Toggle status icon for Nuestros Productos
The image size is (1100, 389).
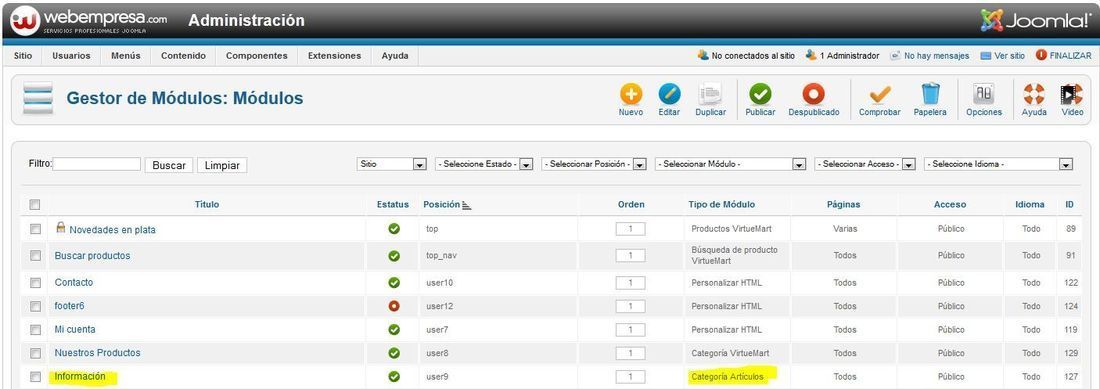[x=394, y=353]
